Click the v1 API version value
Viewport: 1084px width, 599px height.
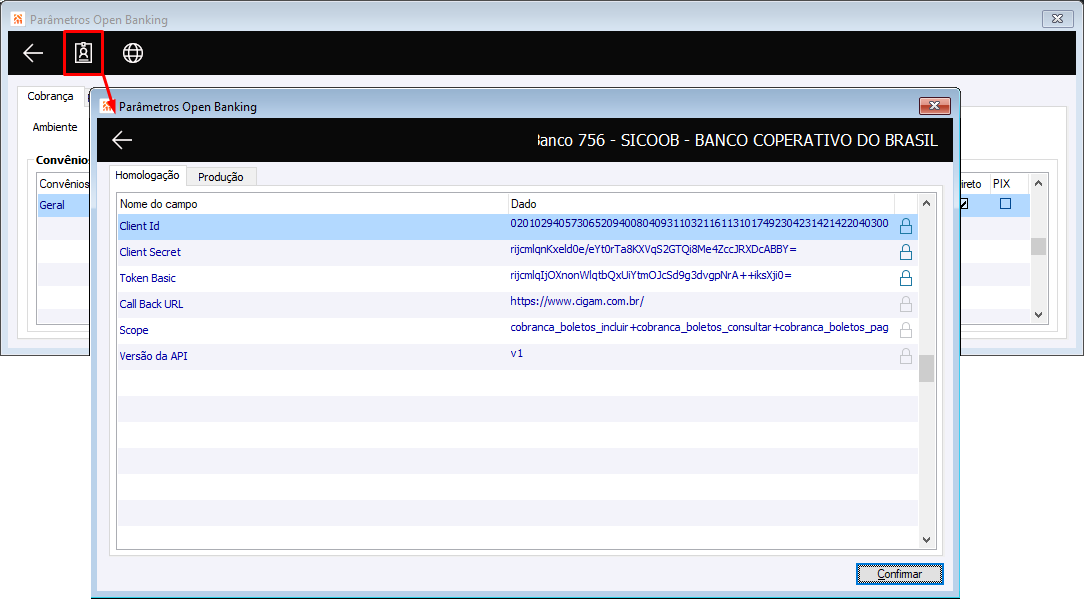coord(516,353)
